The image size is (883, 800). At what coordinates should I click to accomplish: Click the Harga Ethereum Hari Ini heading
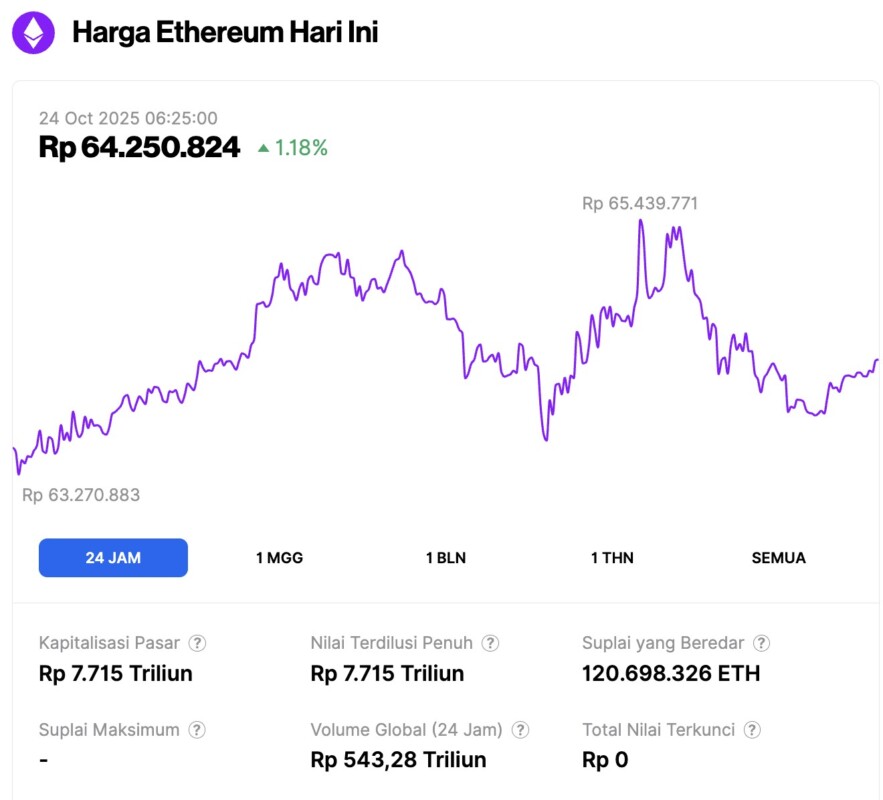pyautogui.click(x=225, y=33)
